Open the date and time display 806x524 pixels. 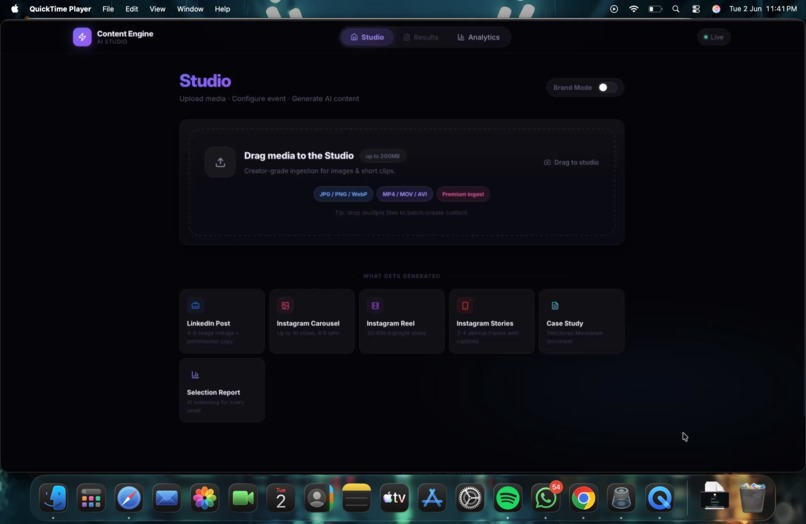[763, 9]
